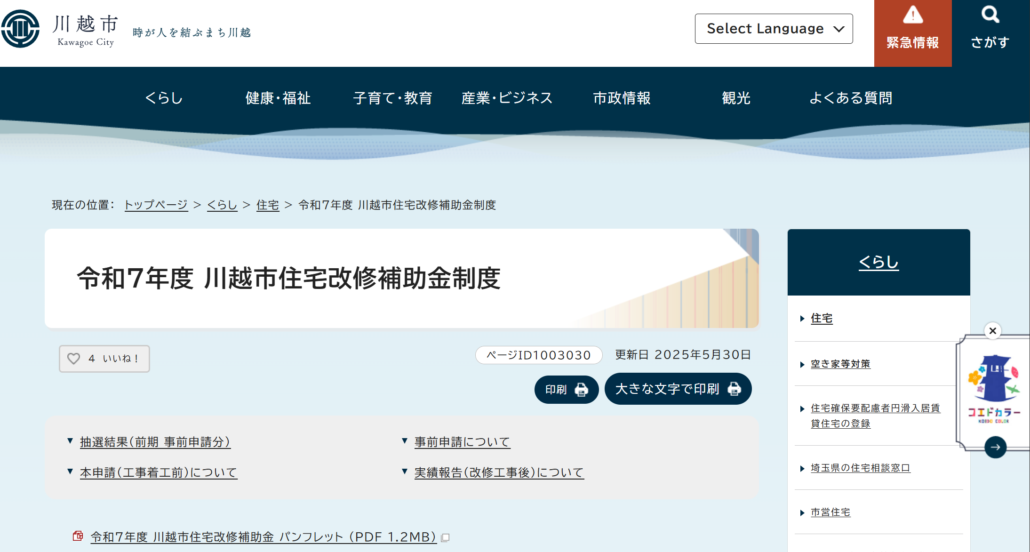Select 市営住宅 in the sidebar list
The width and height of the screenshot is (1030, 552).
(x=830, y=513)
